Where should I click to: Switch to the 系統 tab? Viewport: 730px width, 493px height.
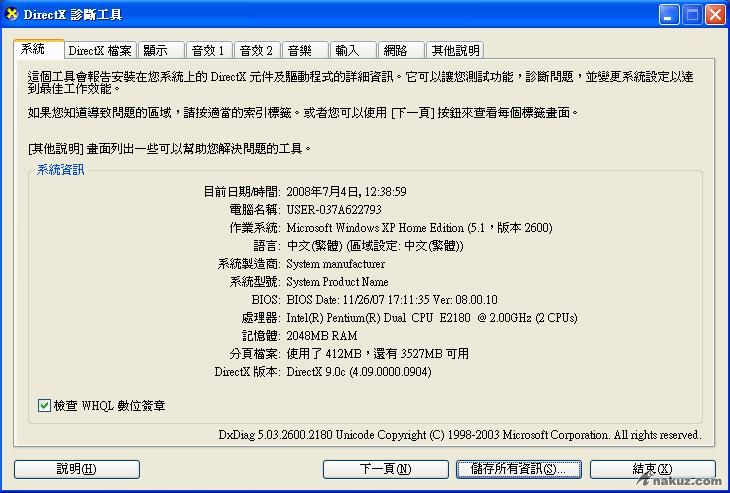39,49
